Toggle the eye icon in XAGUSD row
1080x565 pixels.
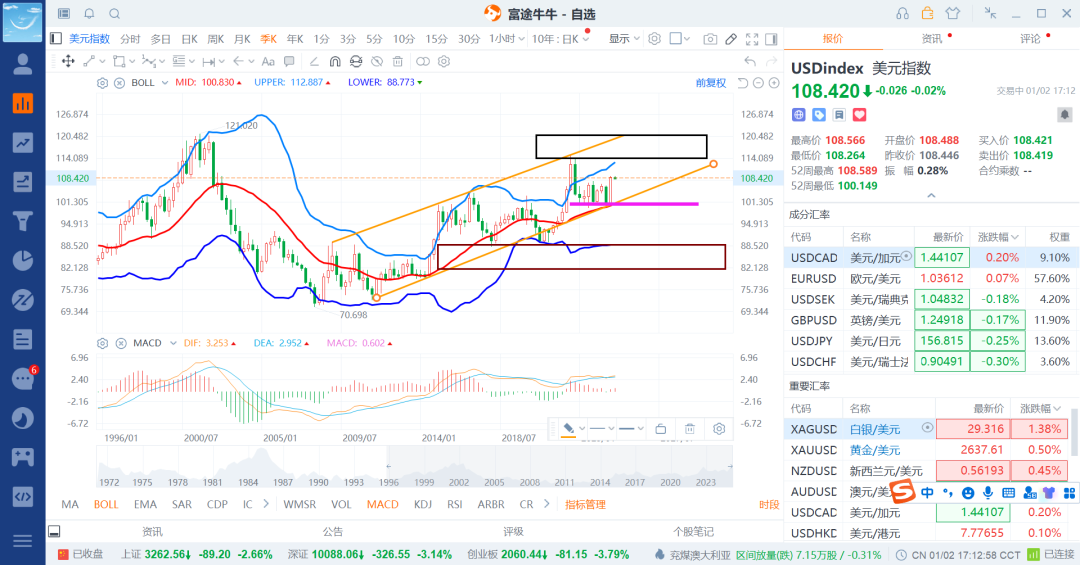(927, 428)
